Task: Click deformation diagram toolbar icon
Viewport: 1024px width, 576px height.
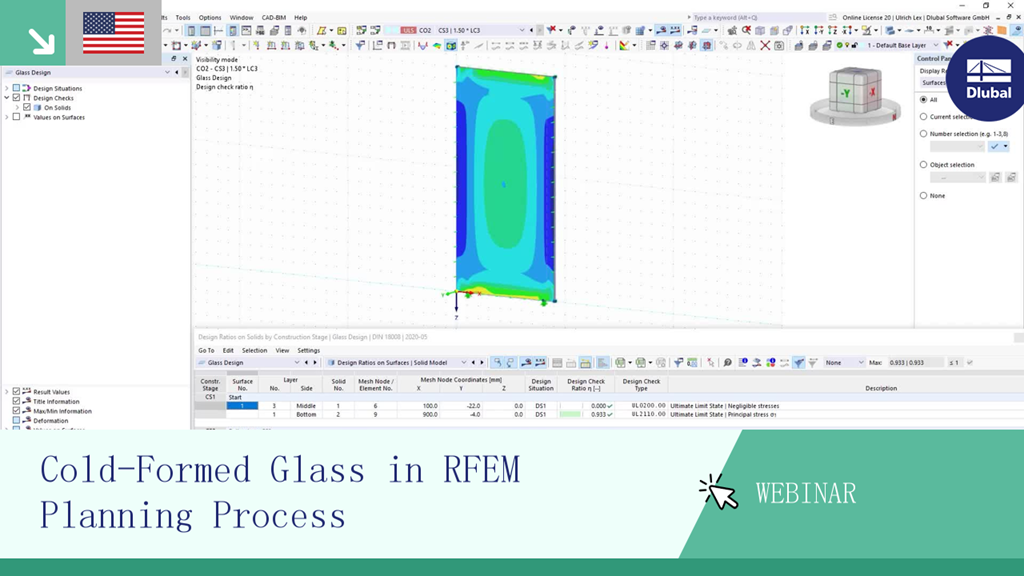Action: point(423,45)
